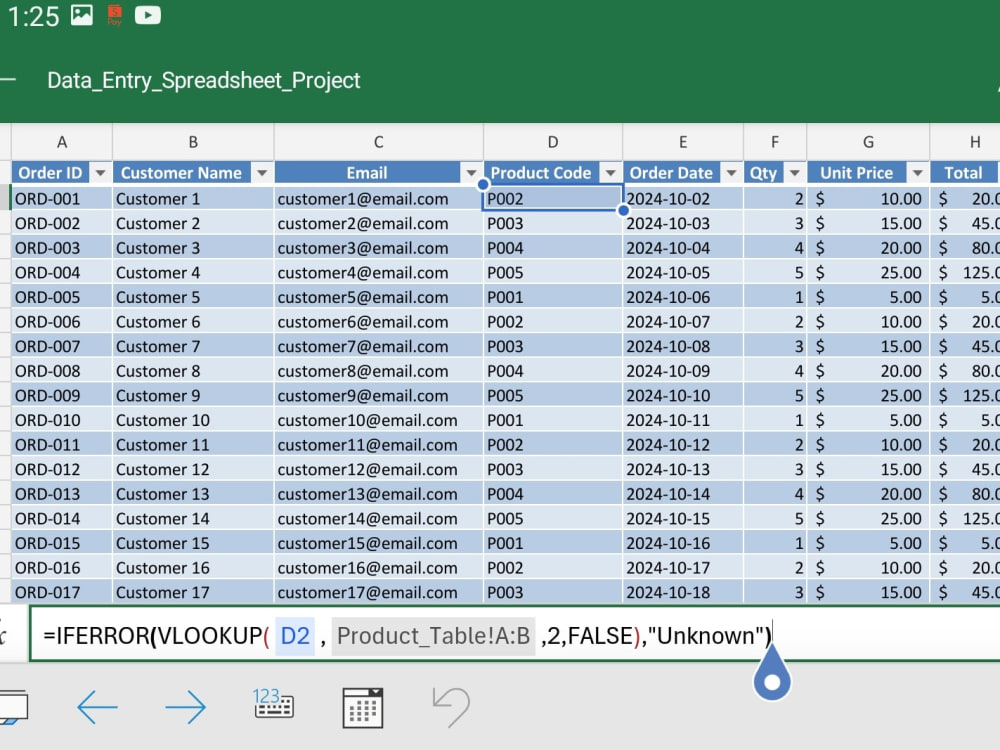Select cell ORD-017
Screen dimensions: 1000x750
(62, 592)
